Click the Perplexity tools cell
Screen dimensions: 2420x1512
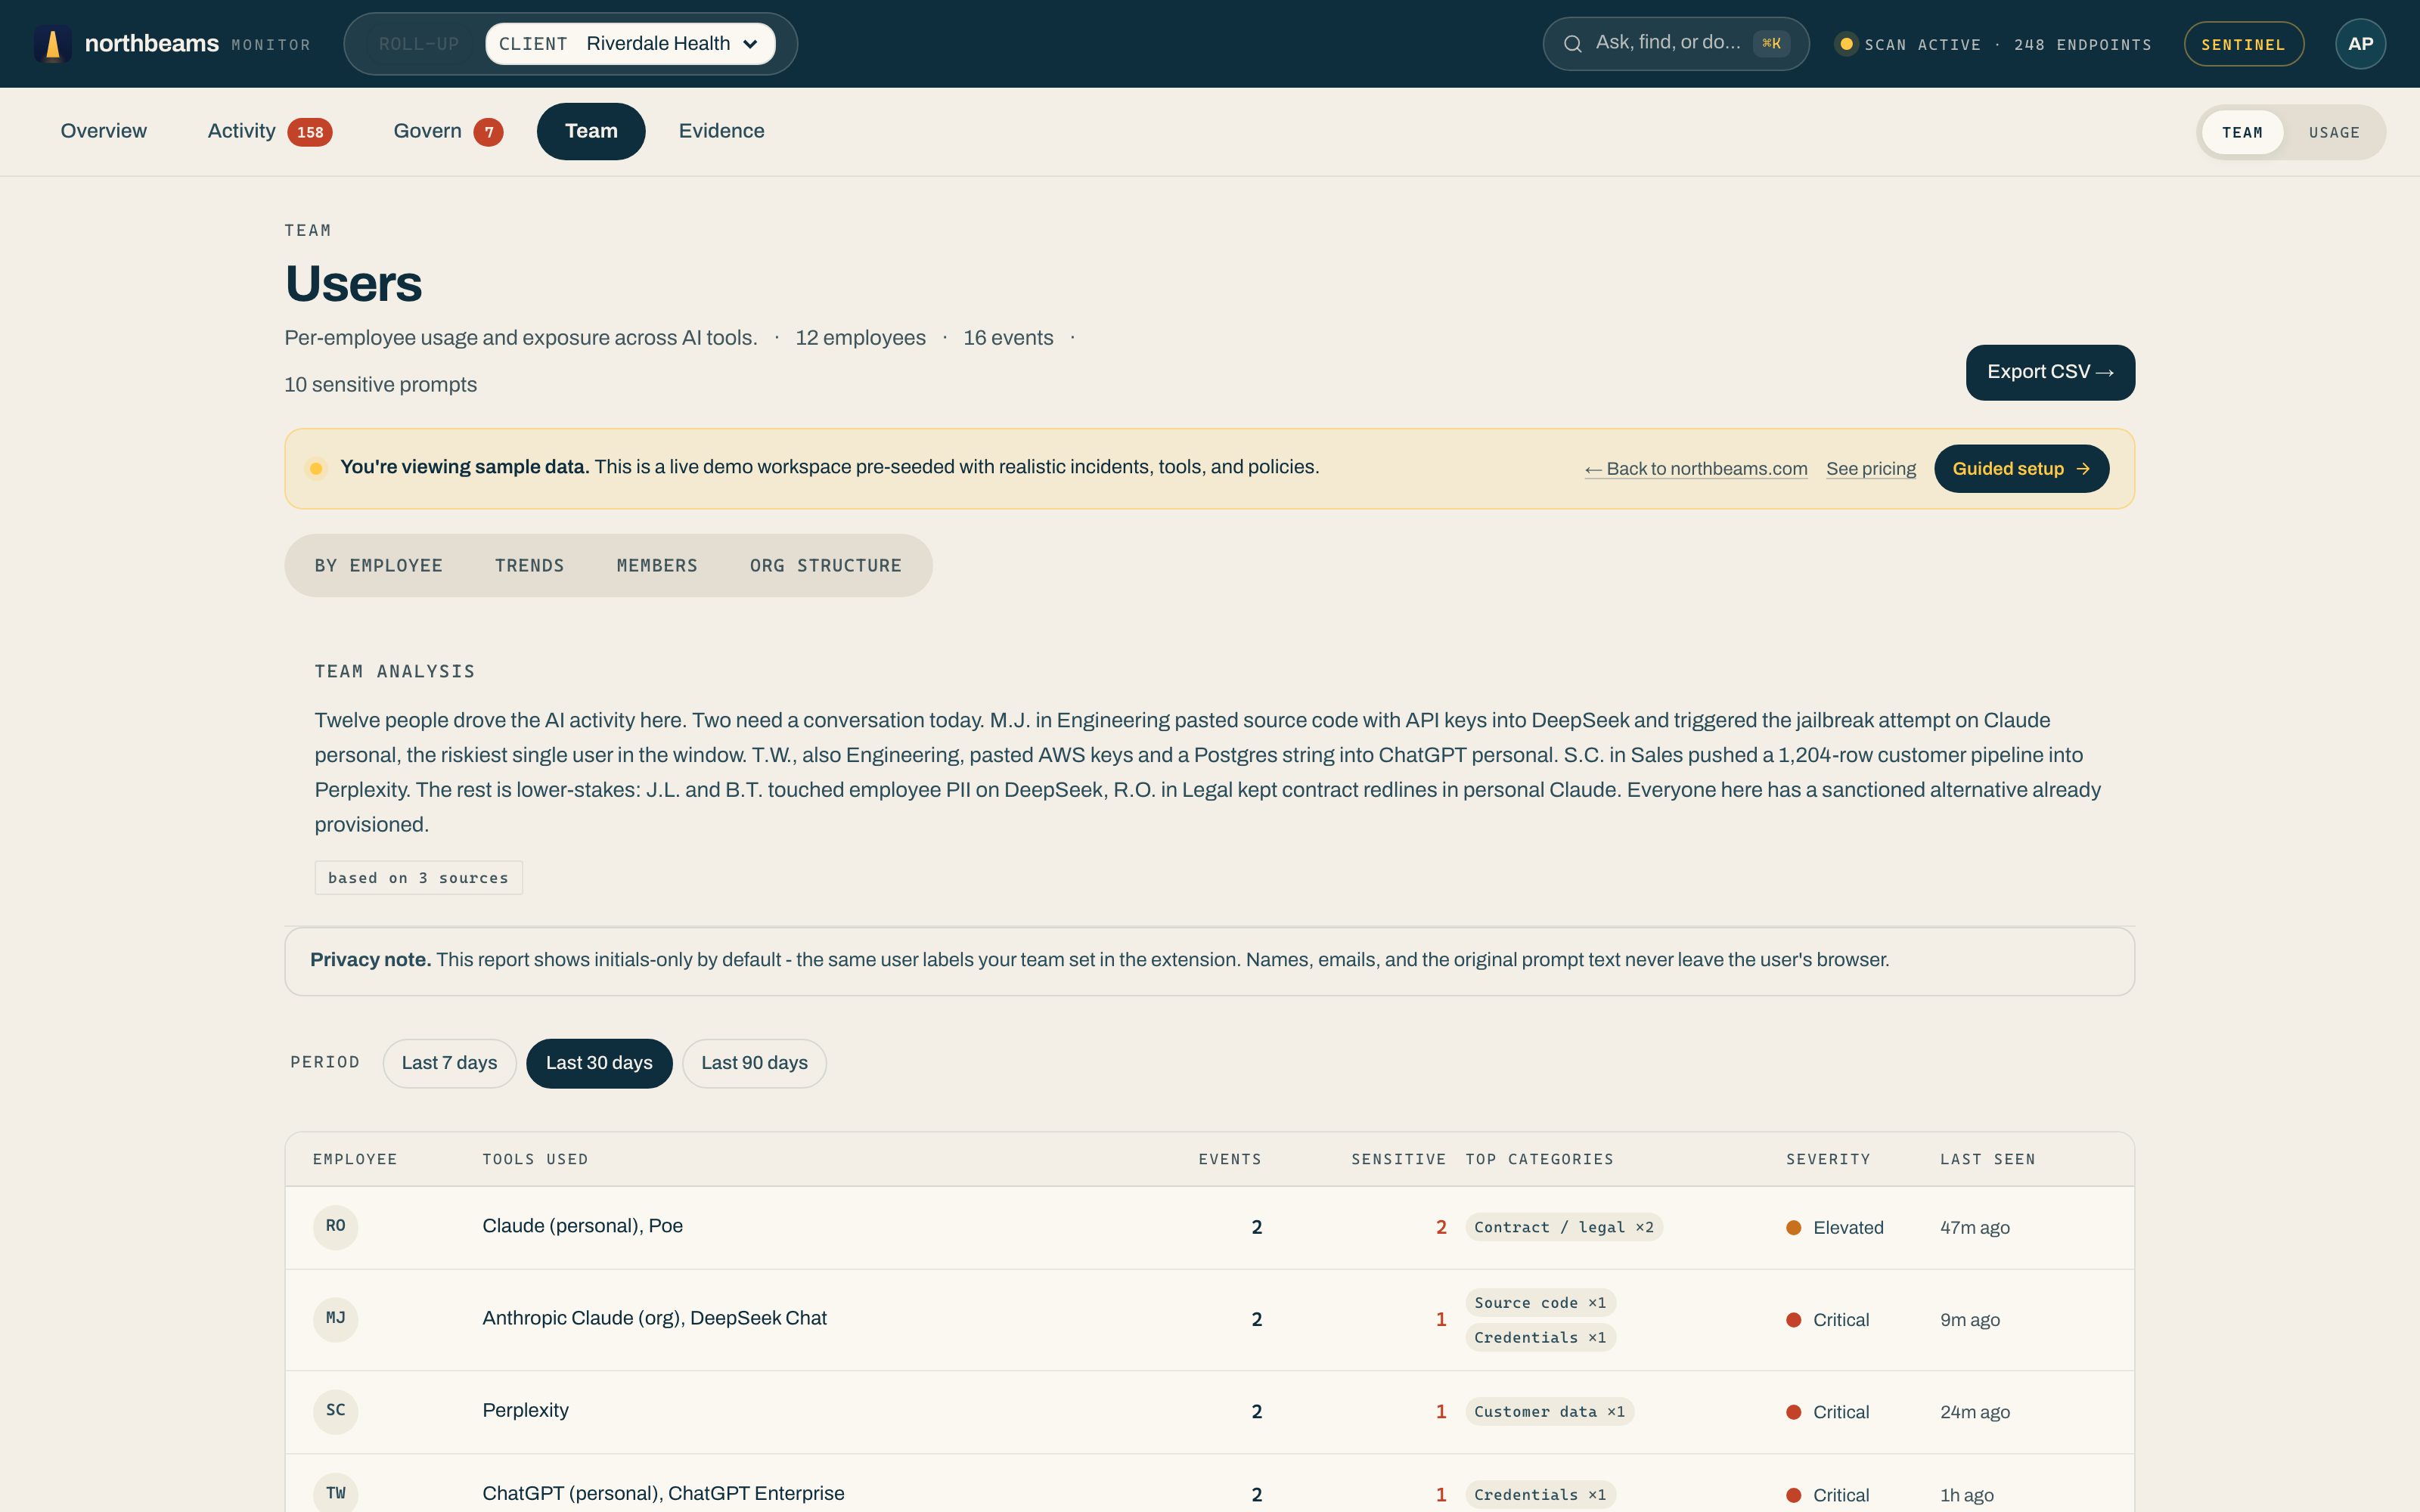pos(525,1411)
